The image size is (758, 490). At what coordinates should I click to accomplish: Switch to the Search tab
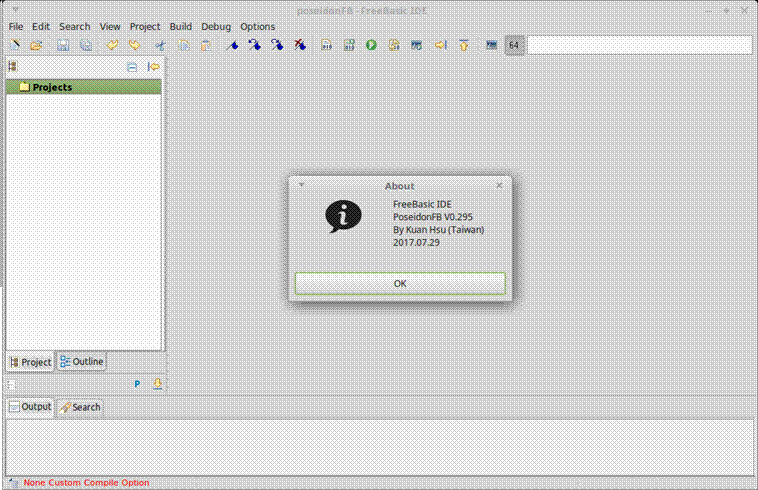tap(80, 407)
